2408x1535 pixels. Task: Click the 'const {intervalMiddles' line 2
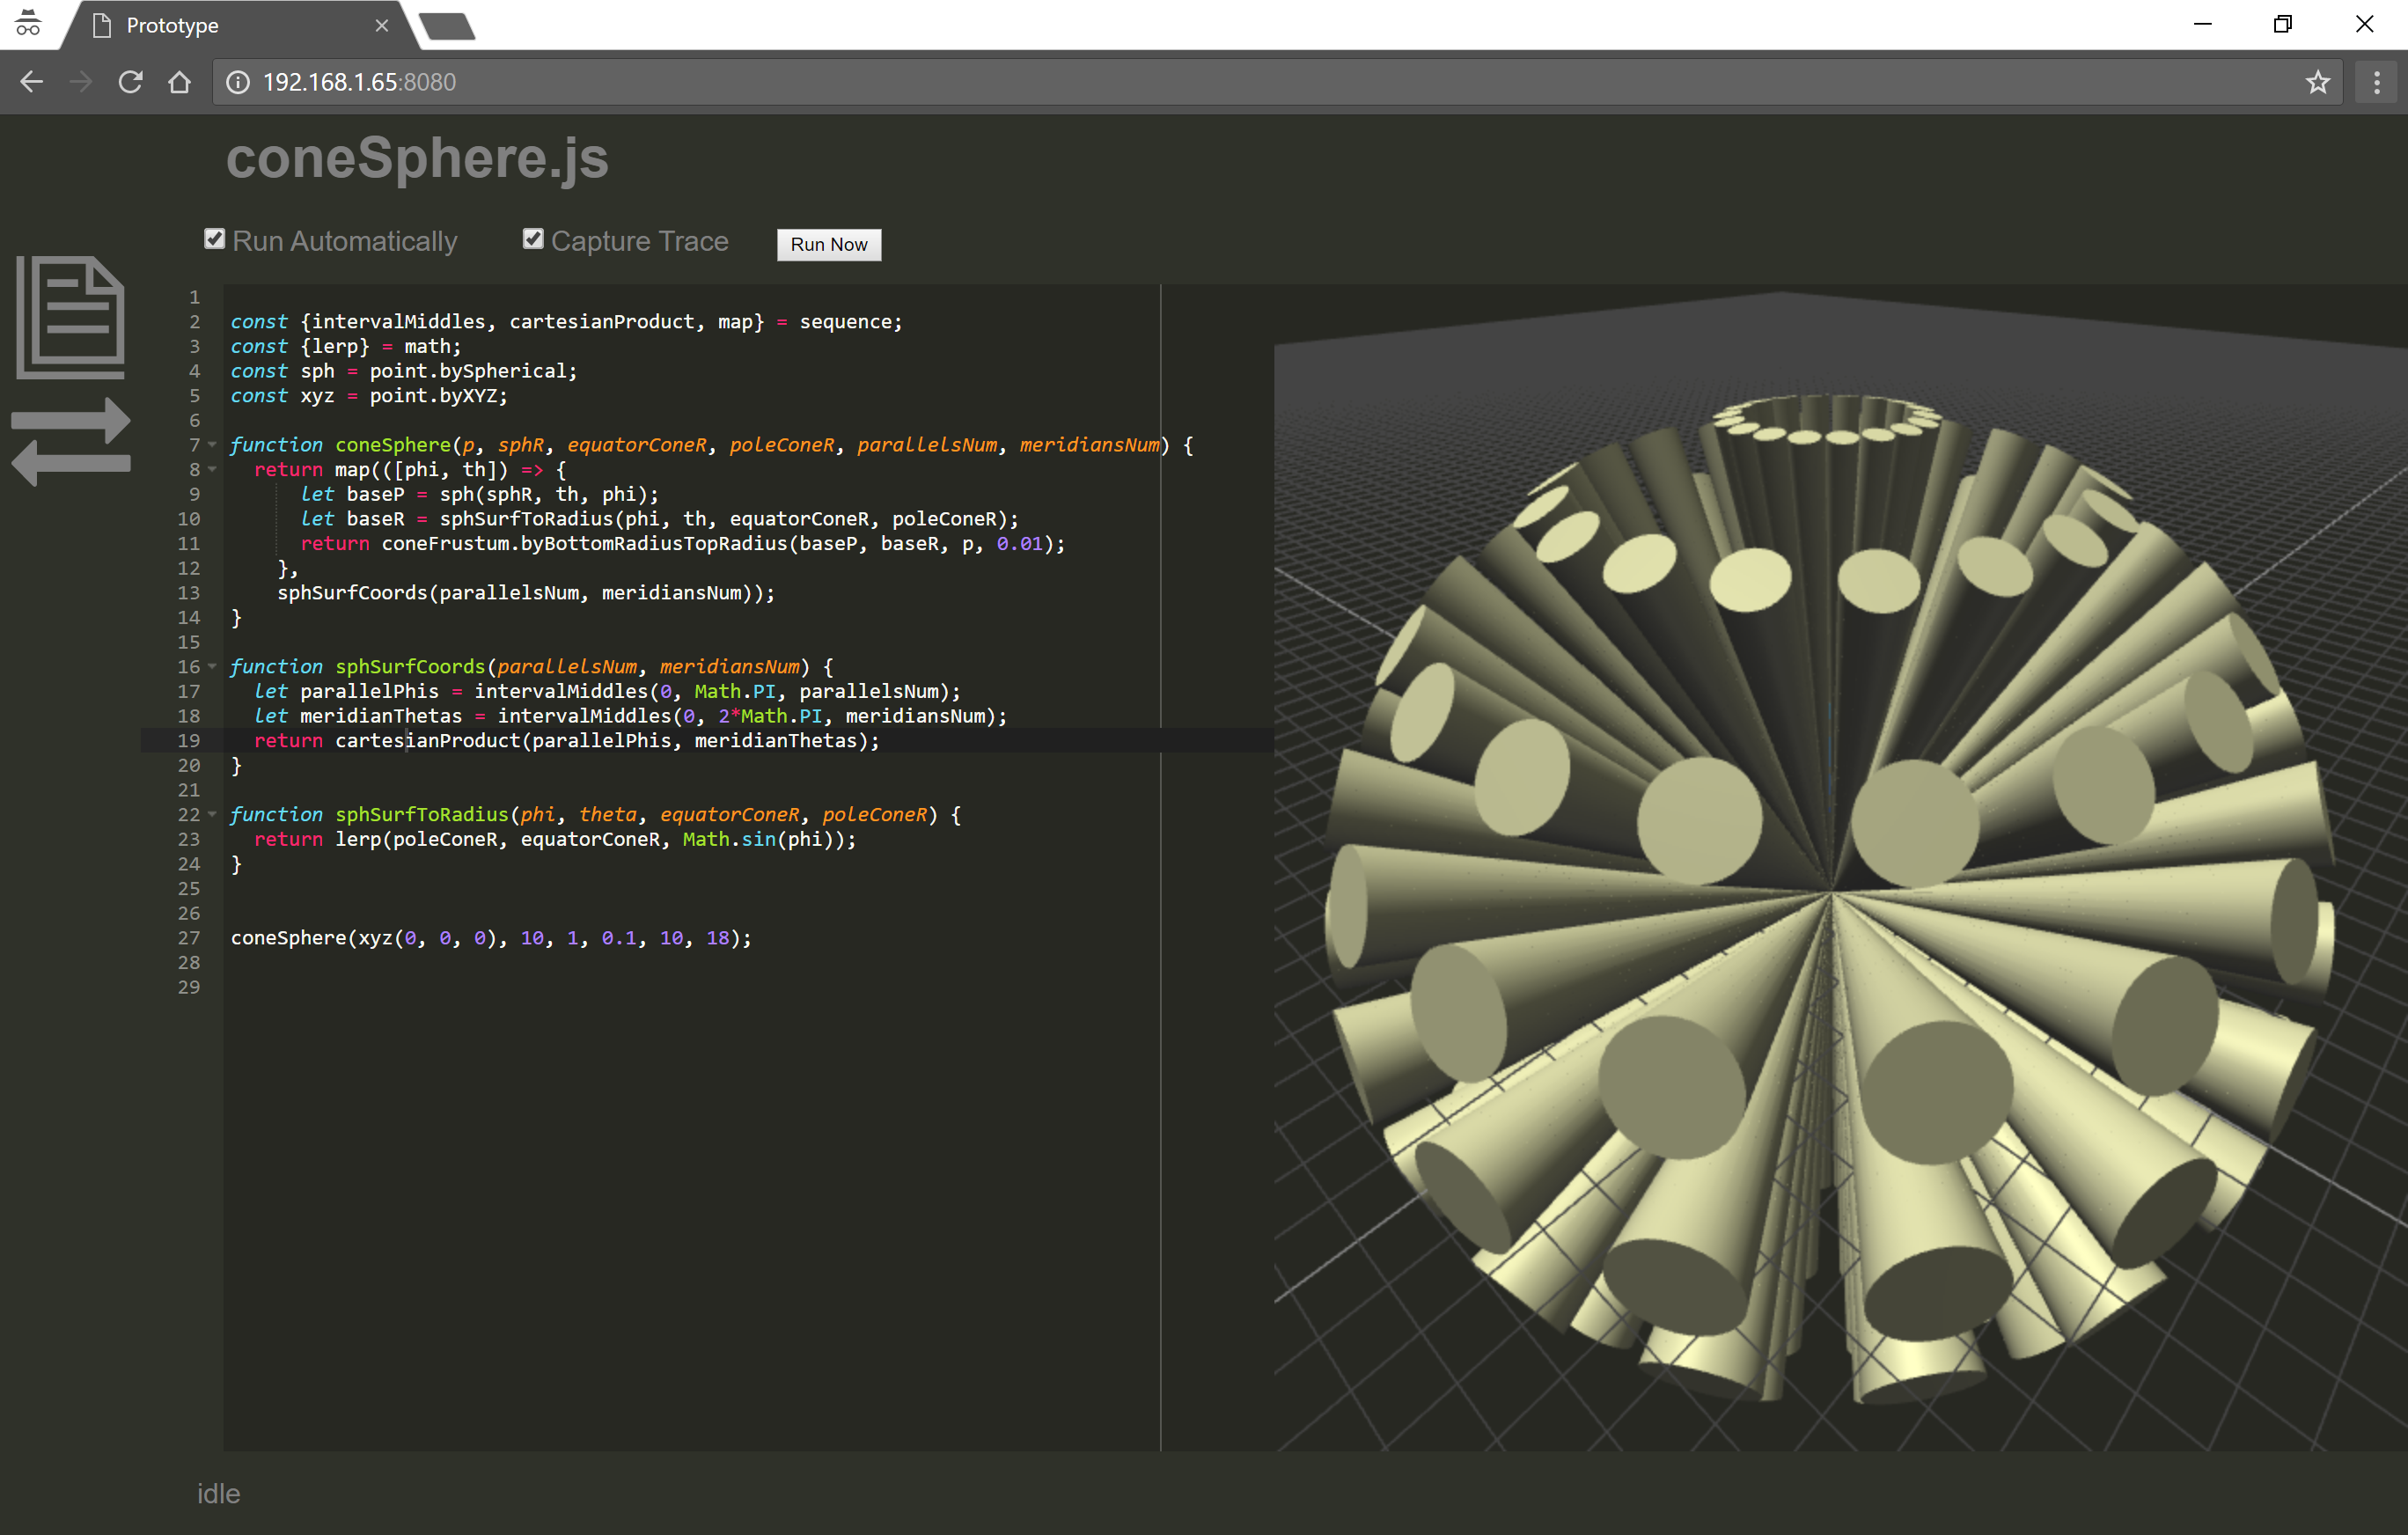[566, 322]
